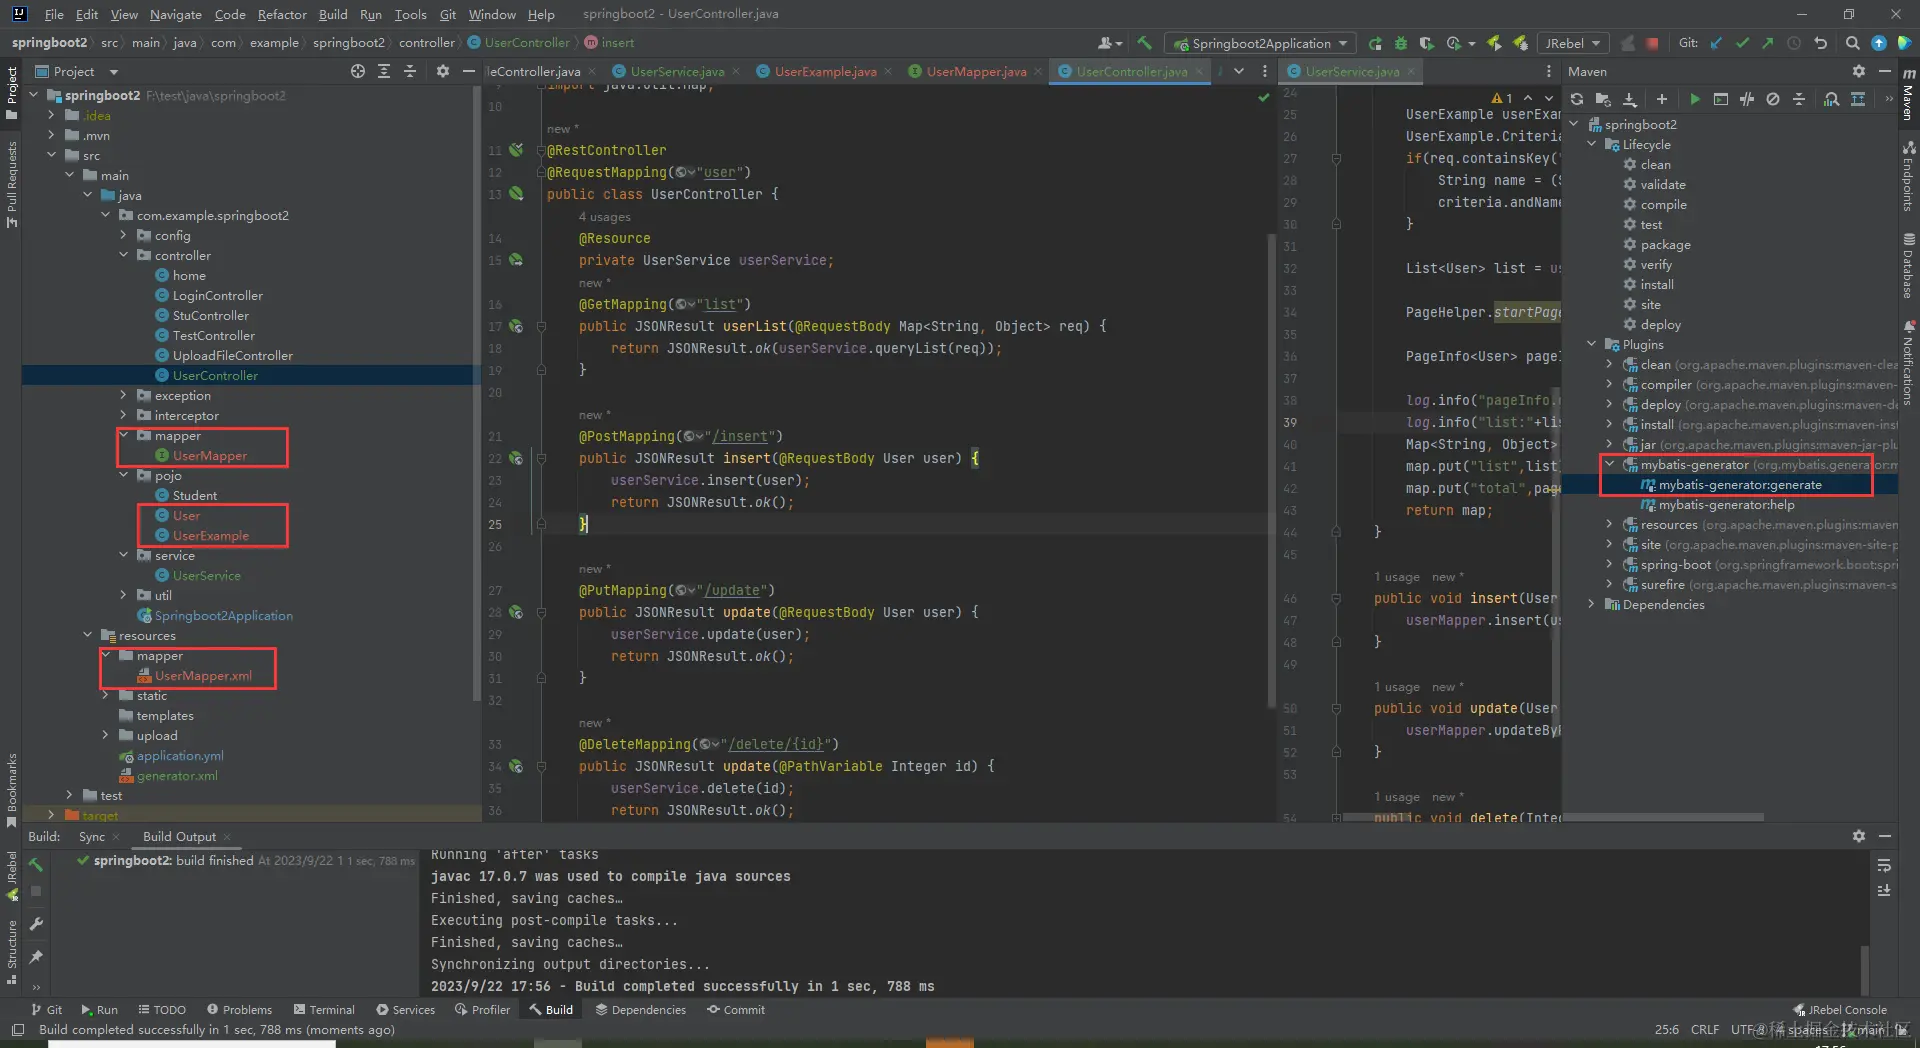This screenshot has height=1048, width=1920.
Task: Open the Tools menu
Action: point(410,14)
